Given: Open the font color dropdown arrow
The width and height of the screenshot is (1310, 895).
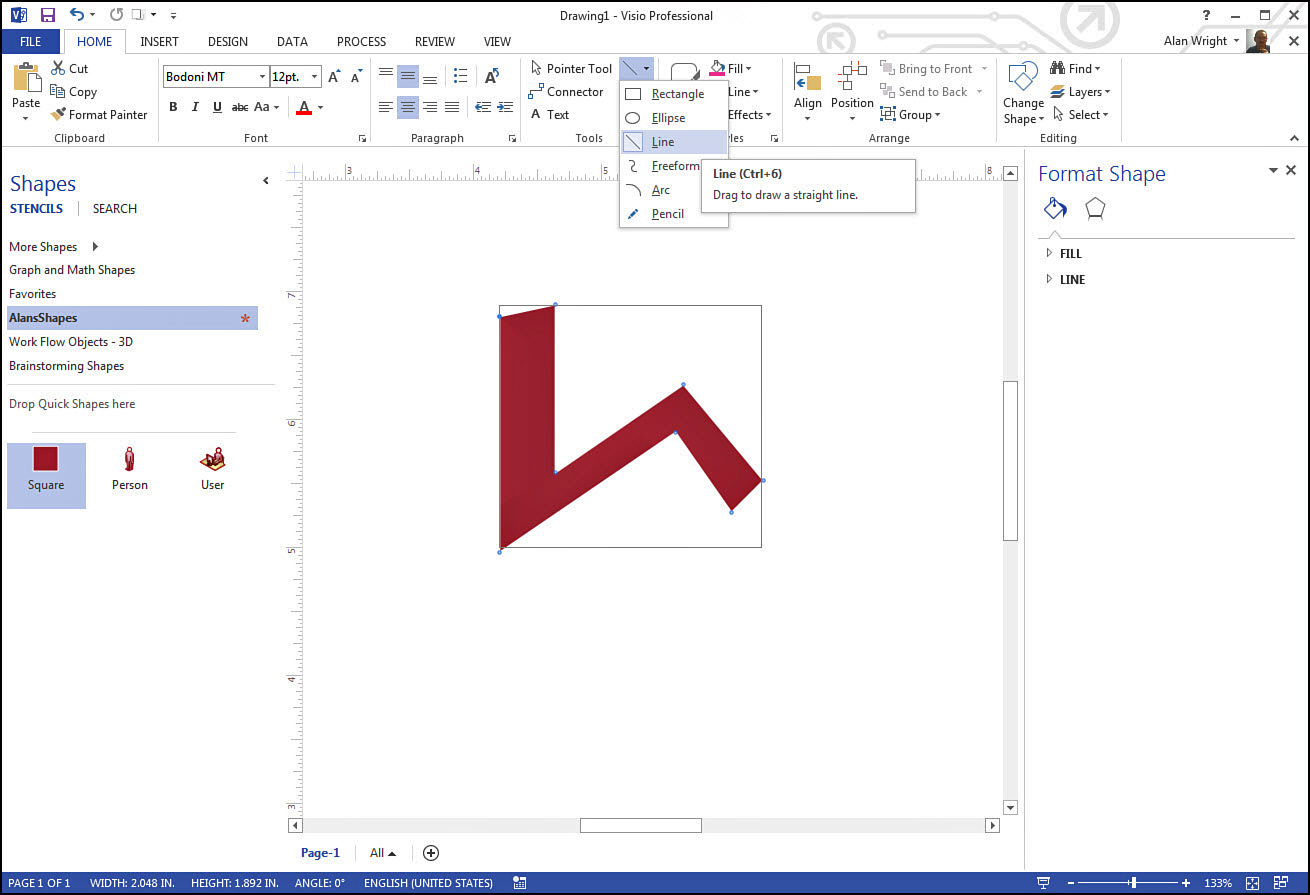Looking at the screenshot, I should tap(321, 107).
